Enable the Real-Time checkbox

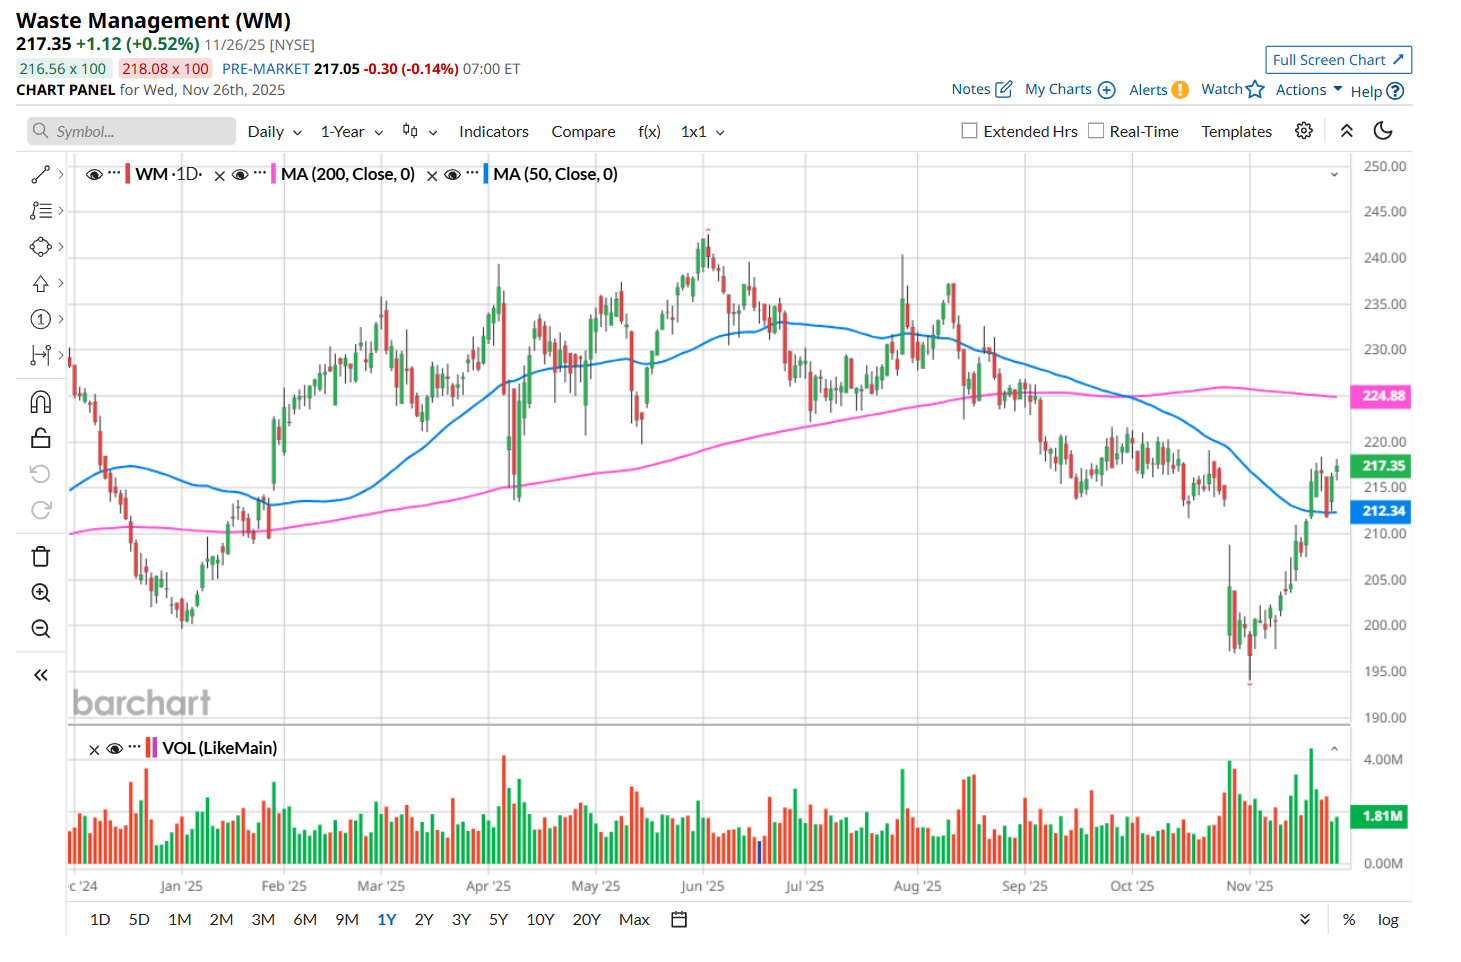click(1096, 131)
